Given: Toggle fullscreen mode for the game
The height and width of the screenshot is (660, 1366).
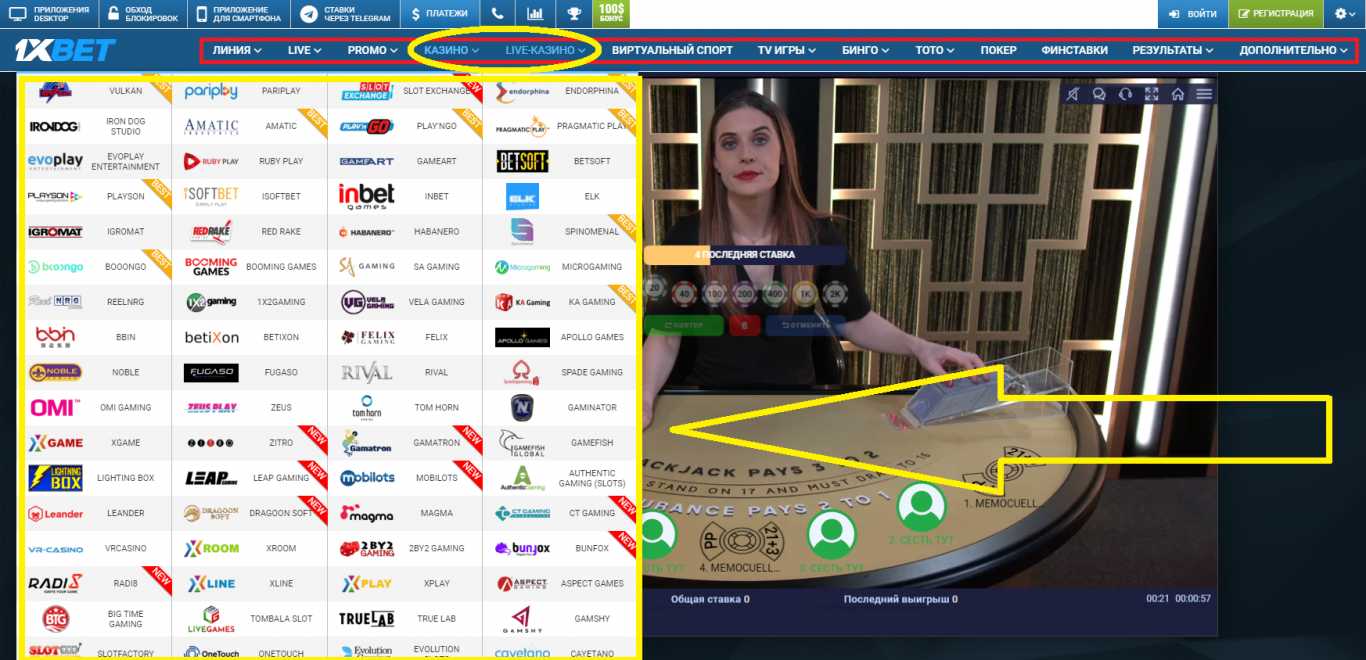Looking at the screenshot, I should (1151, 94).
